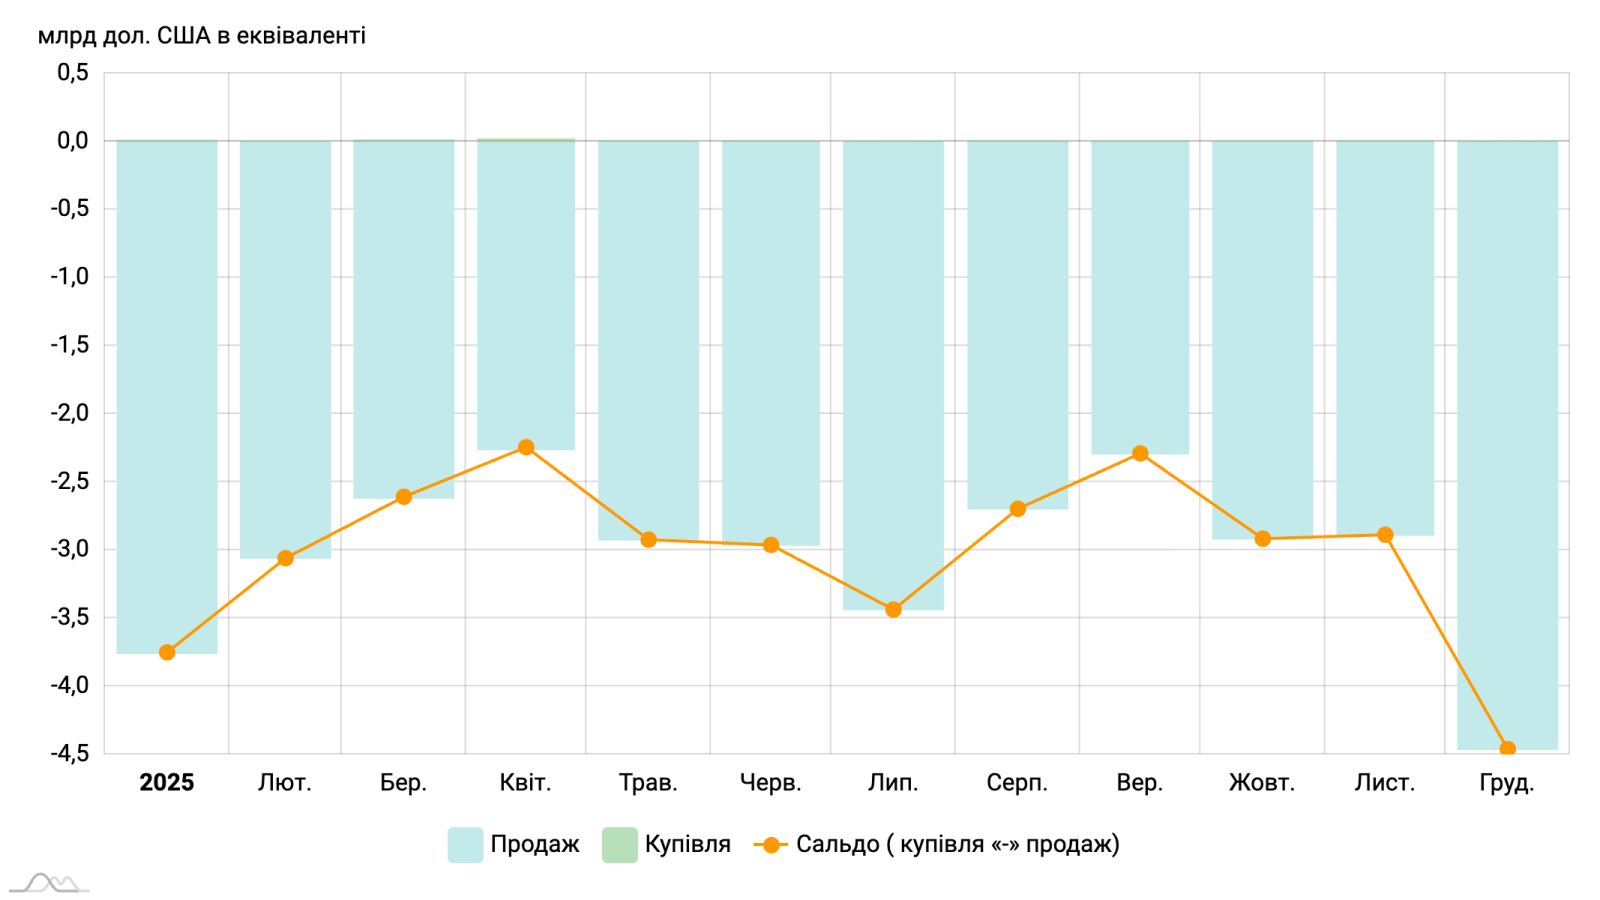Click the 2025 x-axis label
Image resolution: width=1600 pixels, height=900 pixels.
coord(167,783)
